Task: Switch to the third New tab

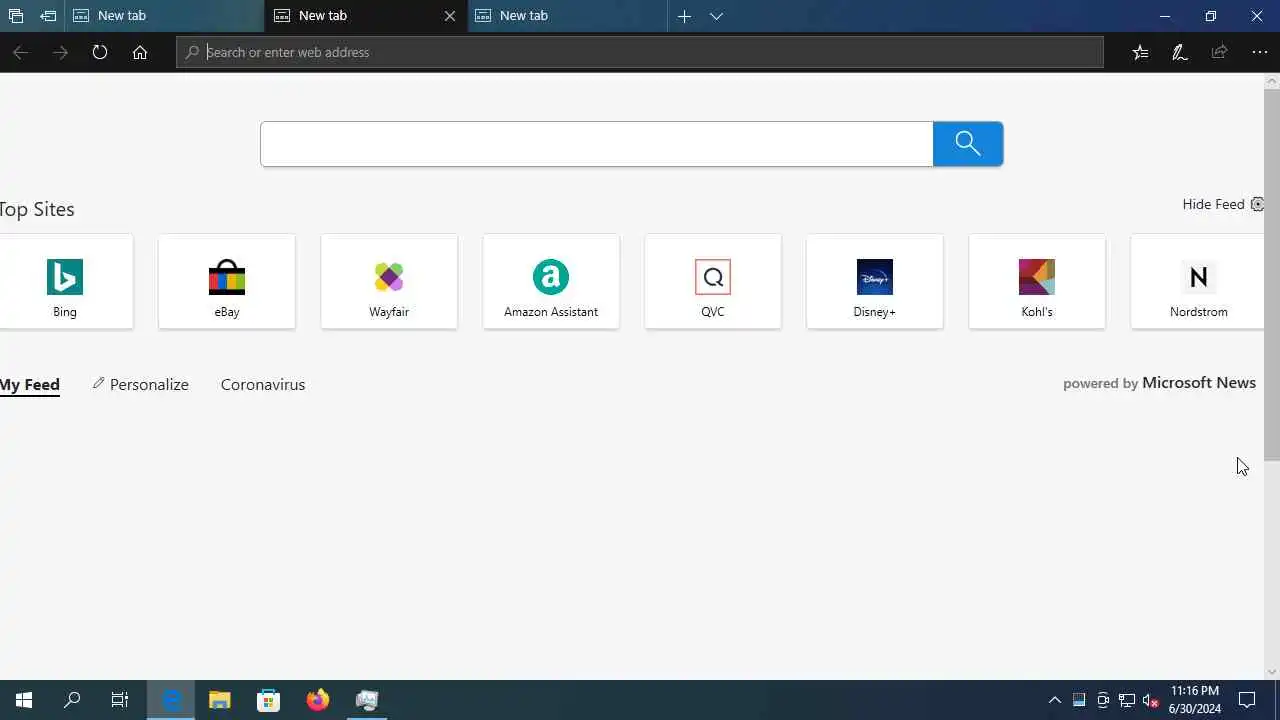Action: 567,16
